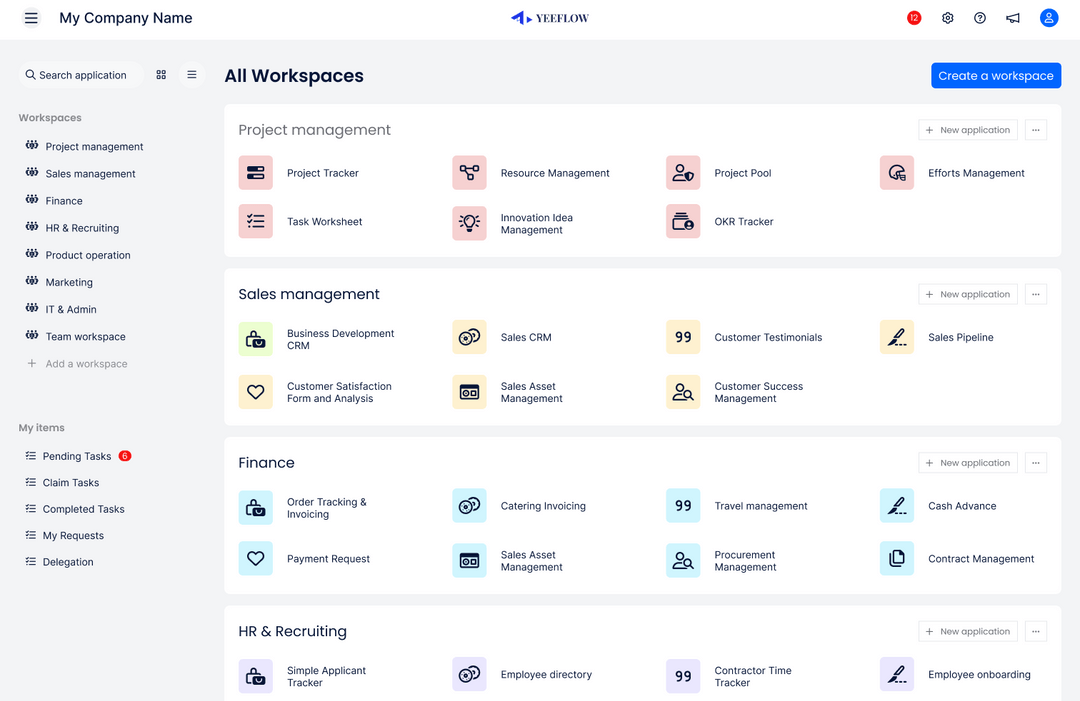This screenshot has width=1080, height=701.
Task: Select Pending Tasks in the sidebar
Action: point(78,455)
